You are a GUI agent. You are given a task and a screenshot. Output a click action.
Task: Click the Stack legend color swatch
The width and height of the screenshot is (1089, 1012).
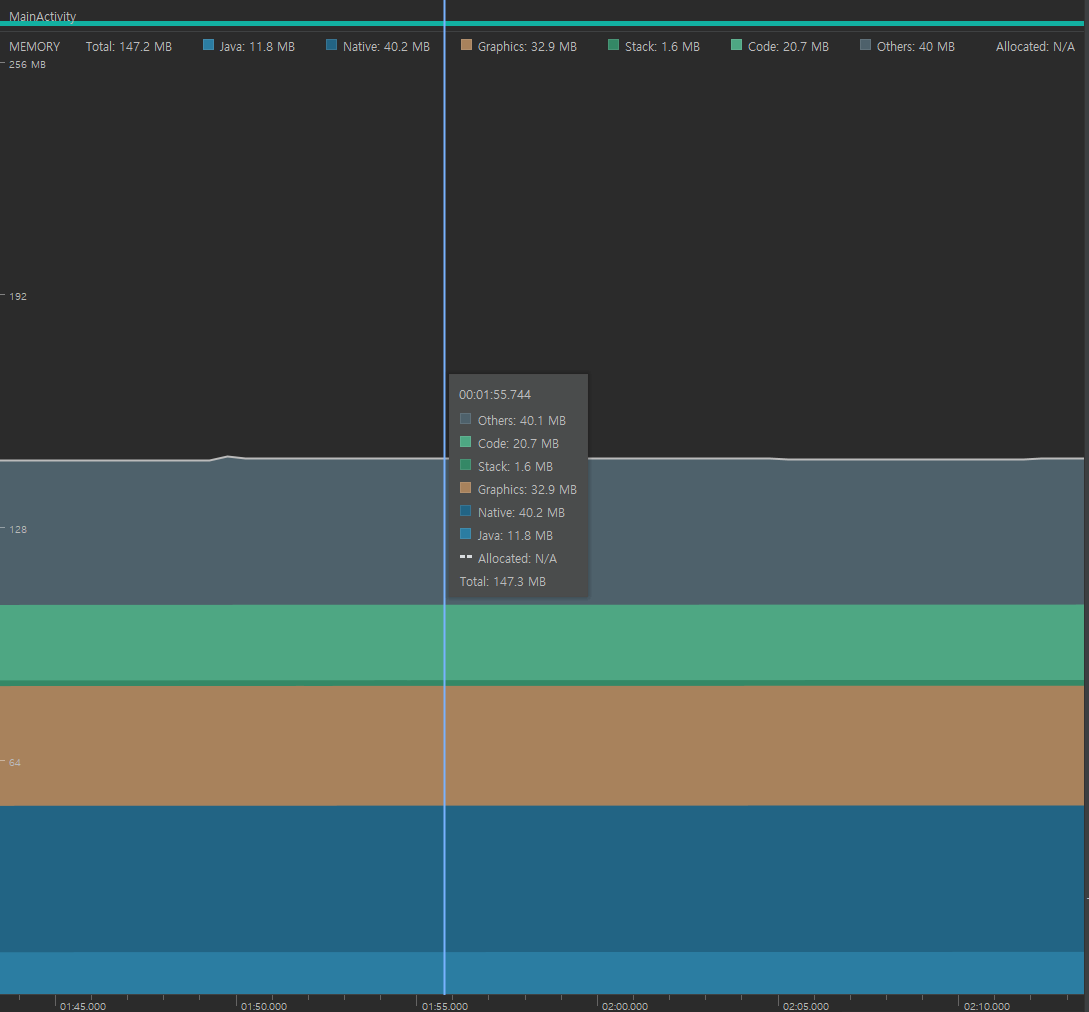pos(613,45)
